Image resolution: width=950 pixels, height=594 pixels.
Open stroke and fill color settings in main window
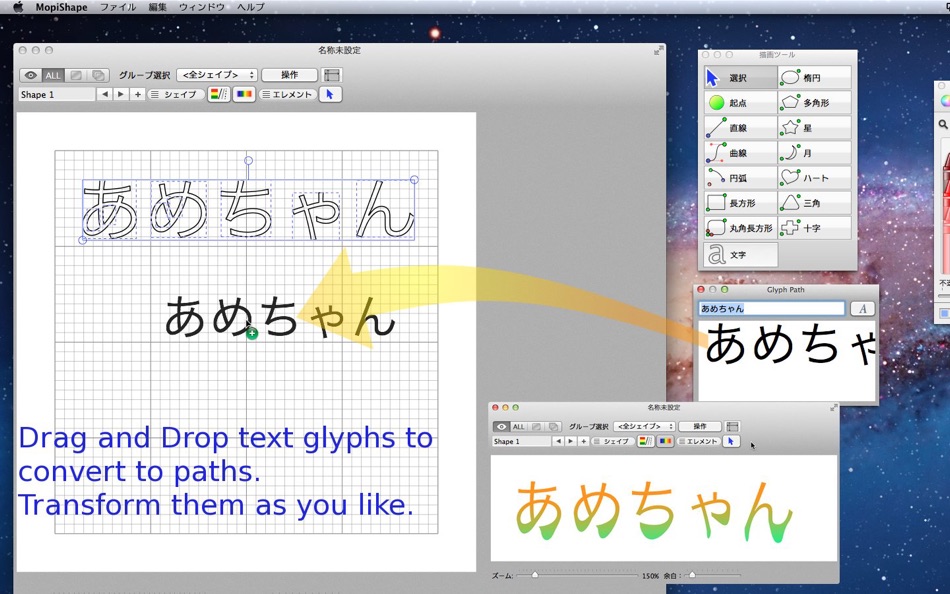[x=219, y=95]
